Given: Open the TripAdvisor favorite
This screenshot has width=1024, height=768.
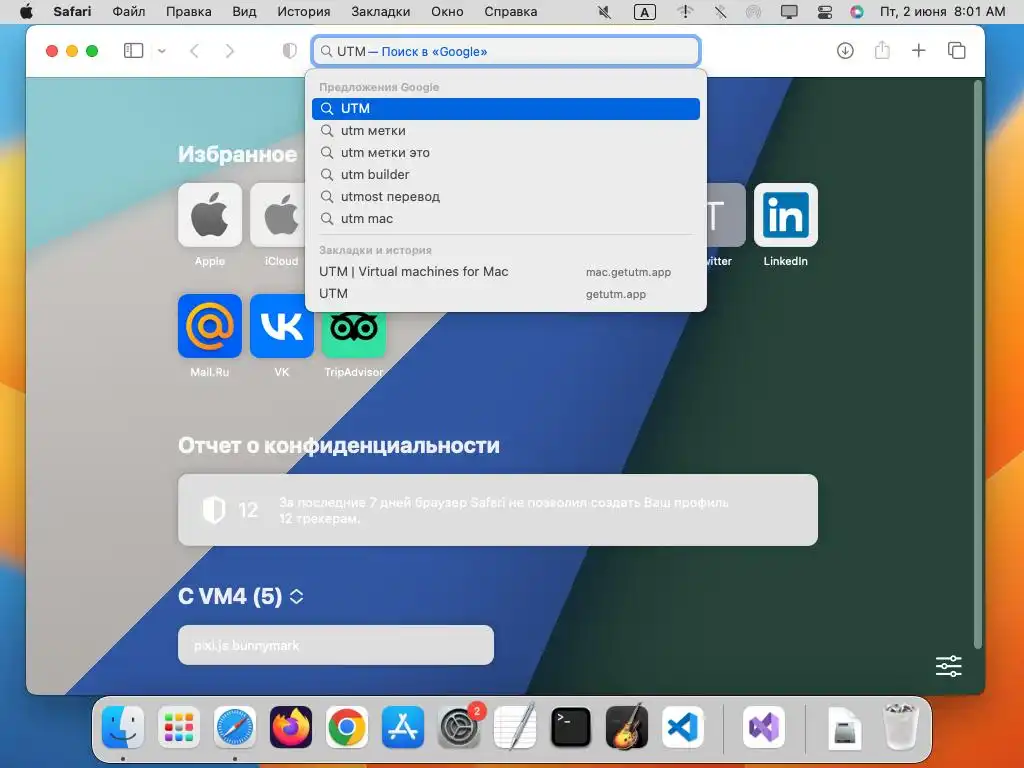Looking at the screenshot, I should click(x=353, y=333).
